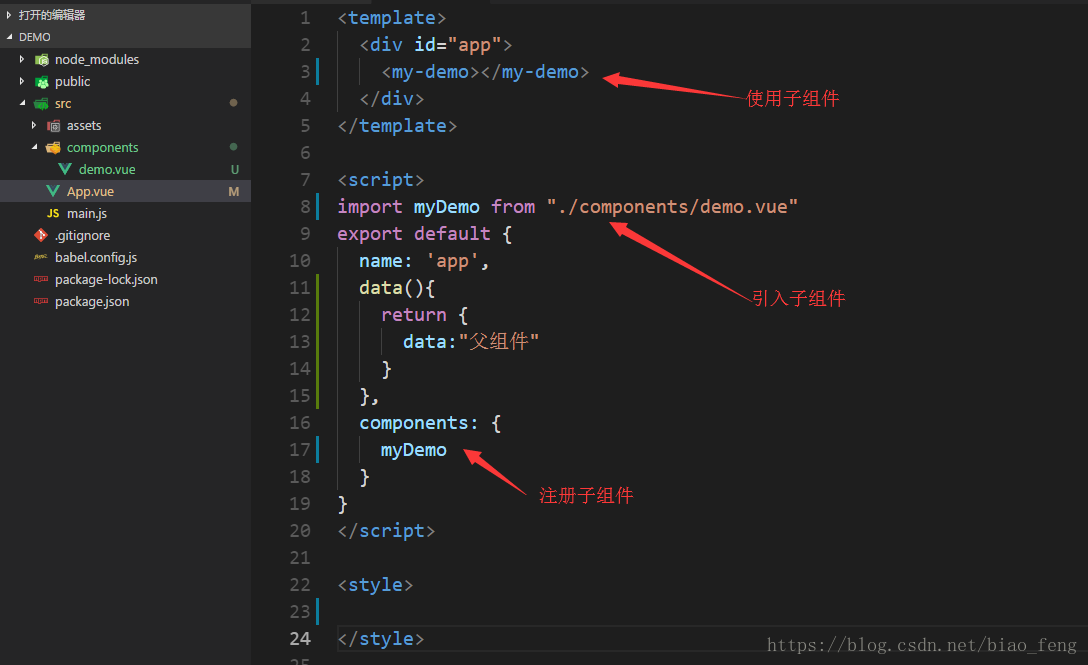1088x665 pixels.
Task: Click the assets folder icon
Action: 53,126
